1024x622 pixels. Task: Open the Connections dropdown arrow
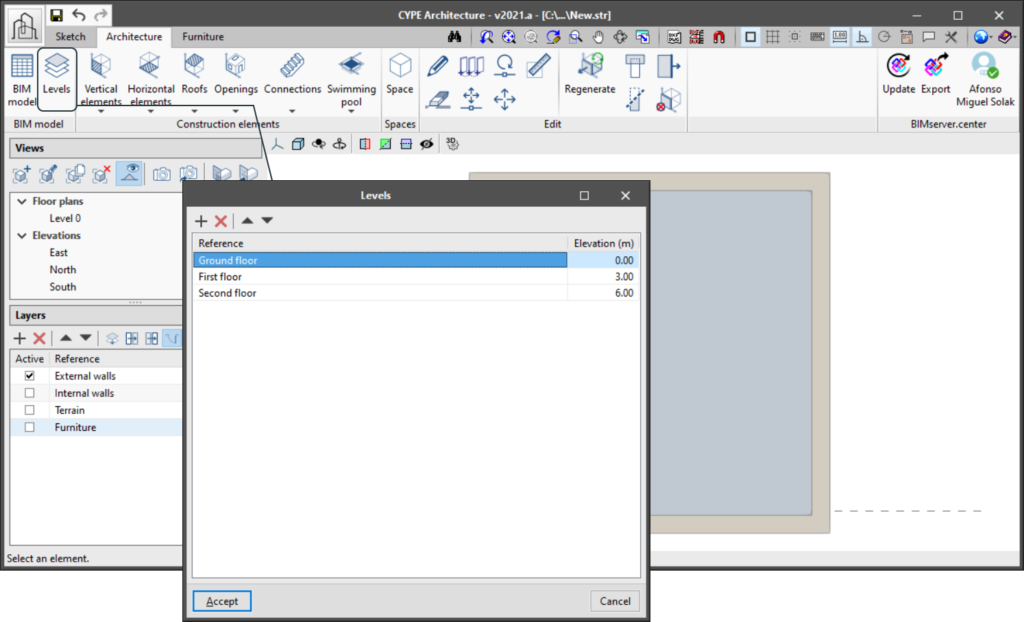[x=292, y=111]
